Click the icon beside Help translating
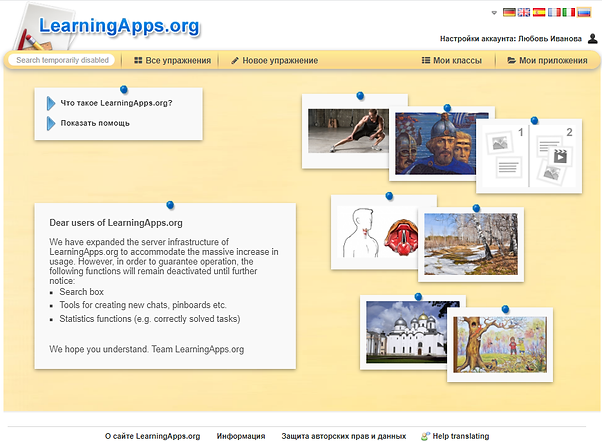Image resolution: width=602 pixels, height=442 pixels. pyautogui.click(x=425, y=436)
